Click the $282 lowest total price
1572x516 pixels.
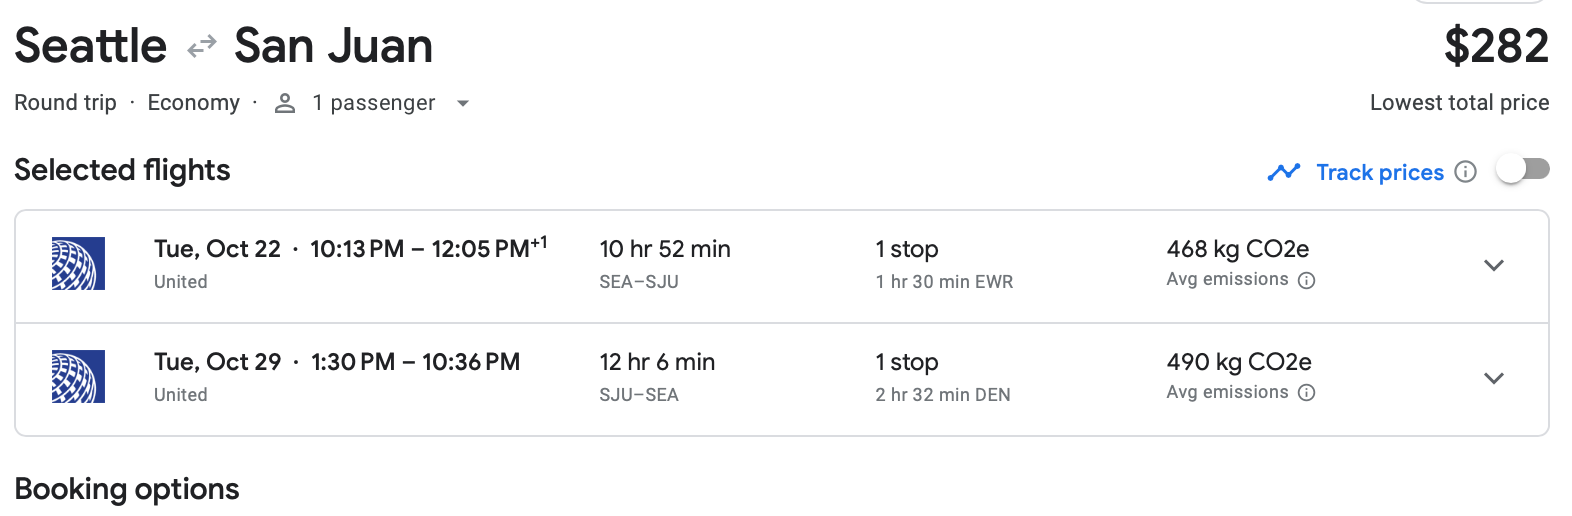(x=1496, y=46)
